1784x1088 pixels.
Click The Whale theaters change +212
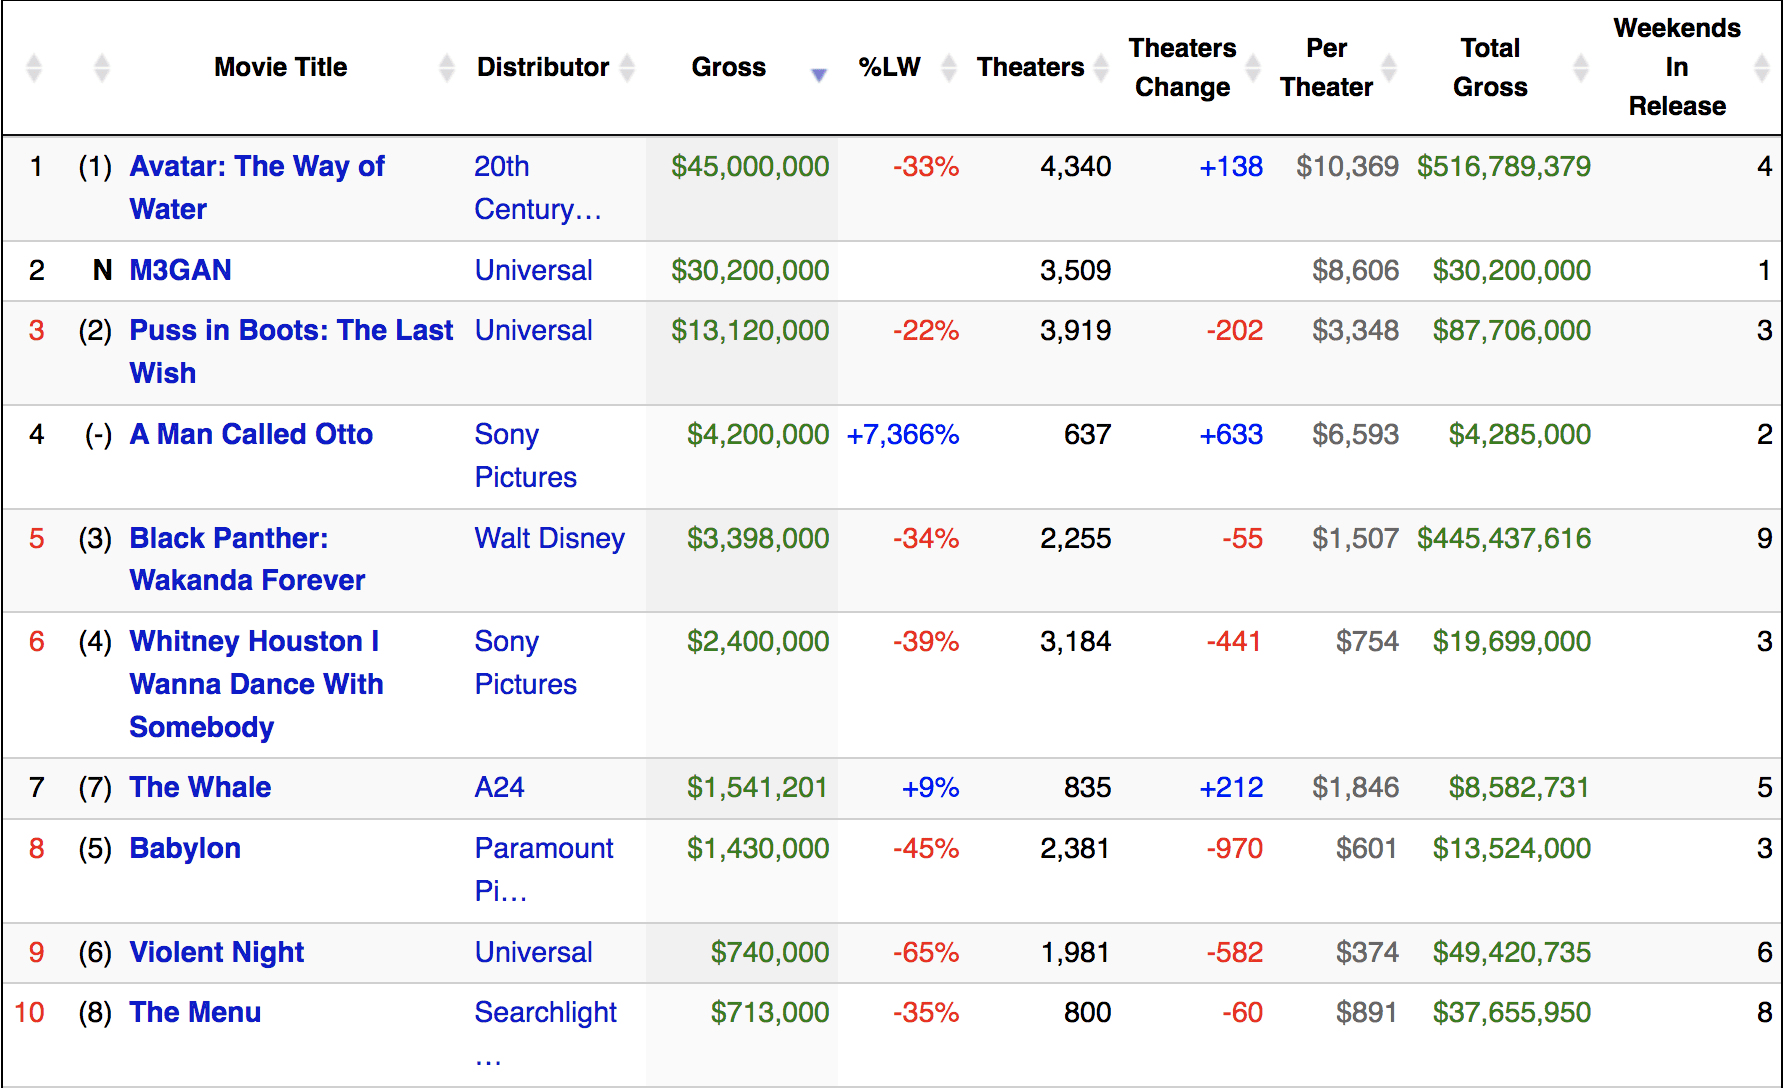1231,787
